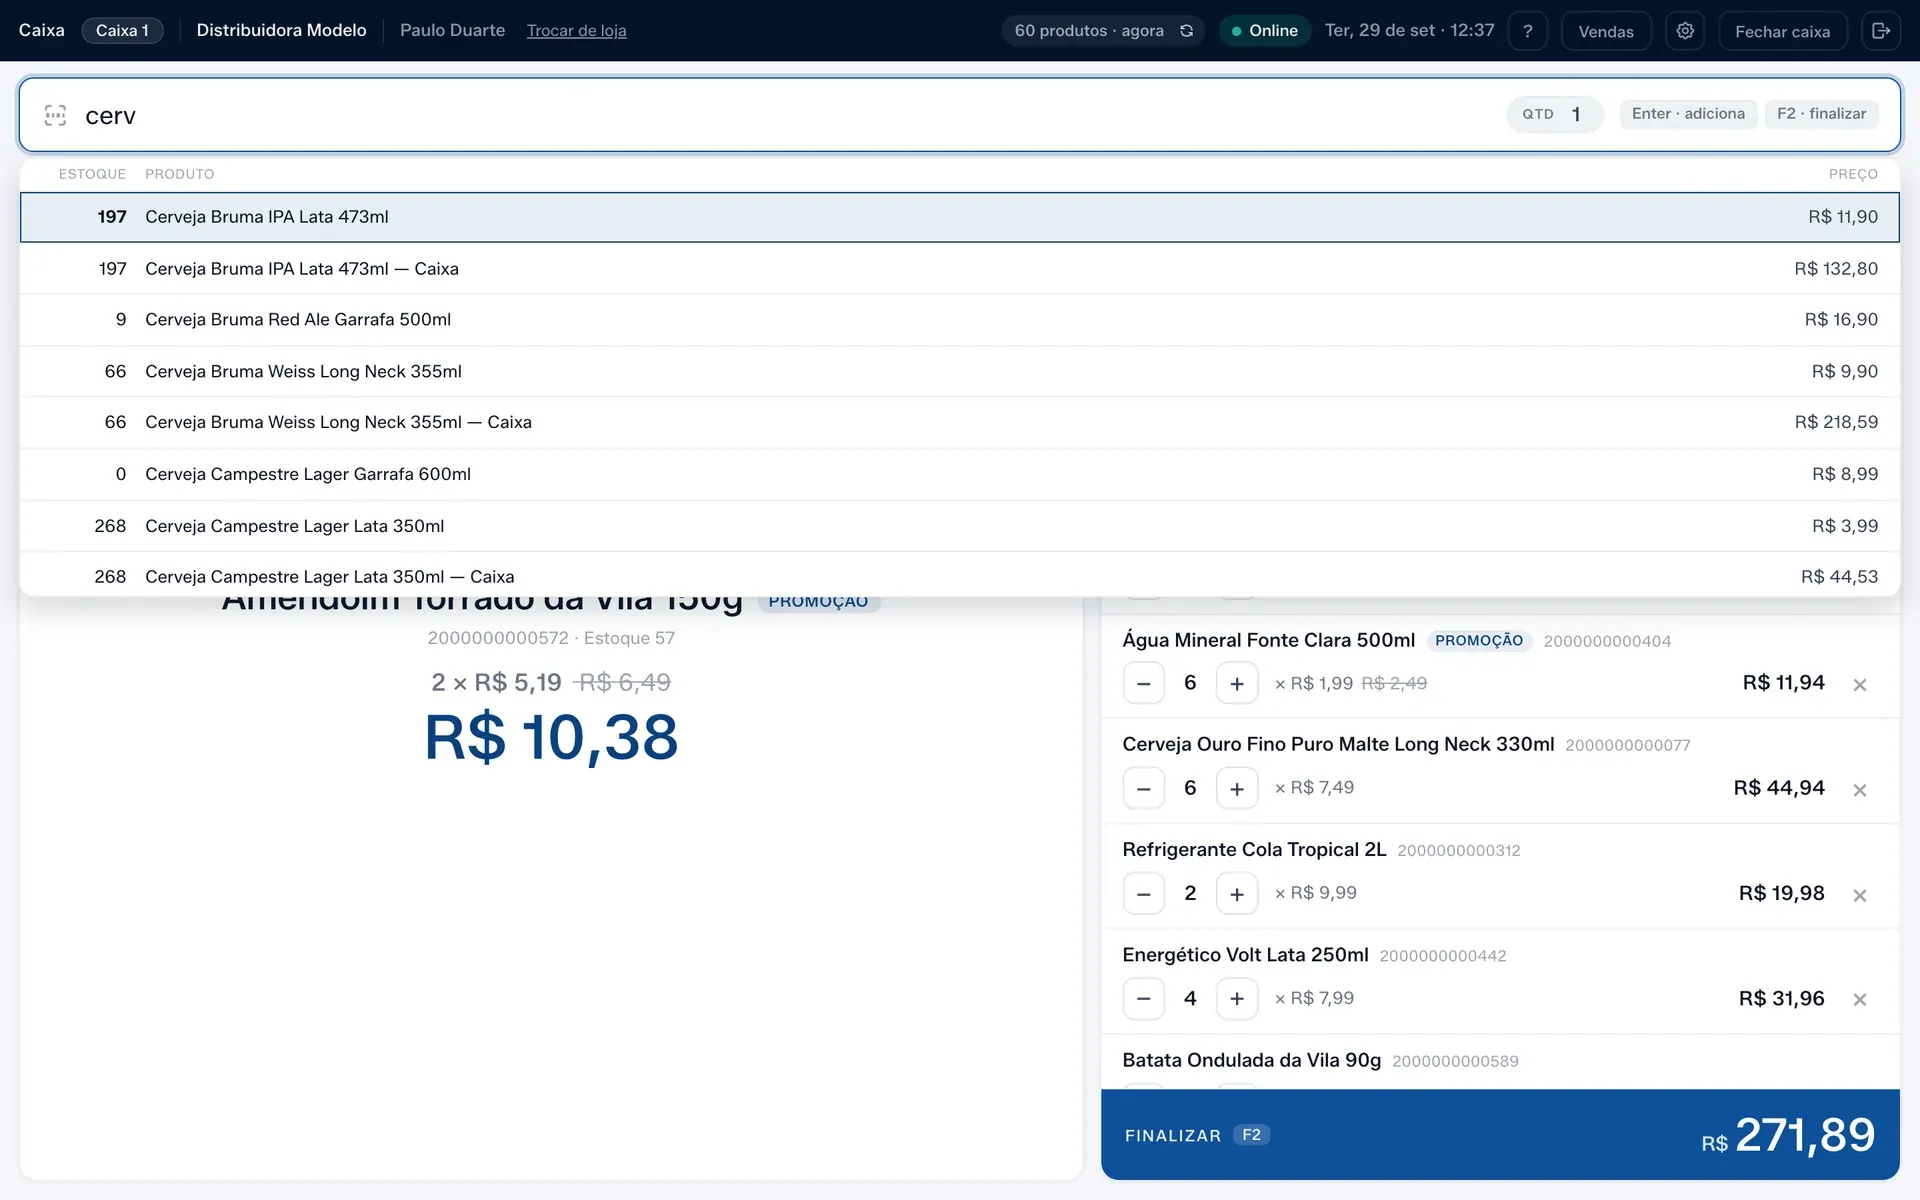Select Cerveja Bruma Weiss Long Neck 355ml
Image resolution: width=1920 pixels, height=1200 pixels.
[x=960, y=372]
